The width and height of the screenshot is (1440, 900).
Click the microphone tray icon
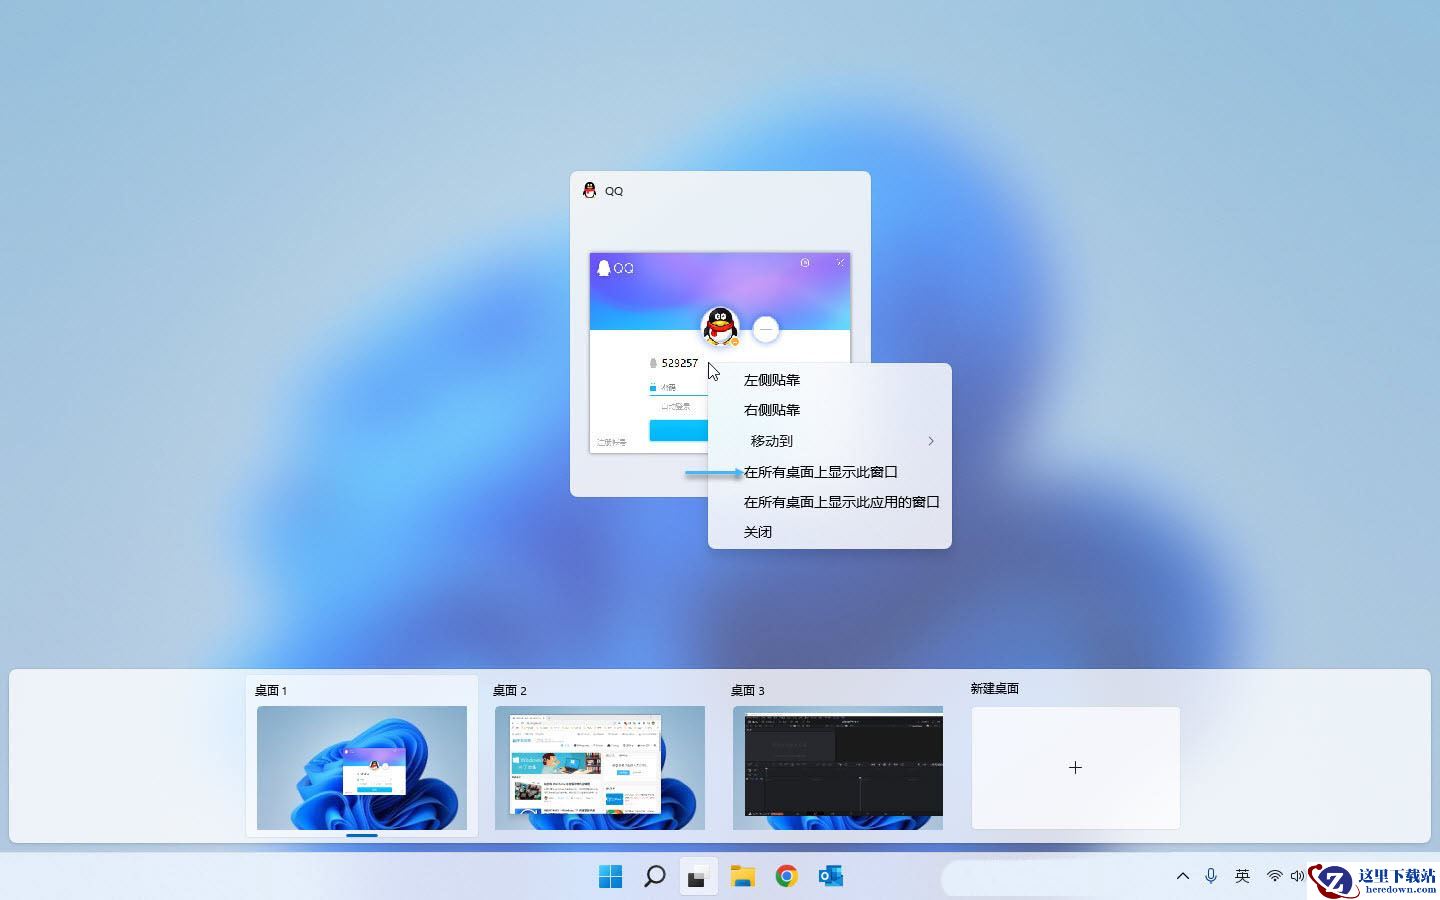click(1211, 876)
